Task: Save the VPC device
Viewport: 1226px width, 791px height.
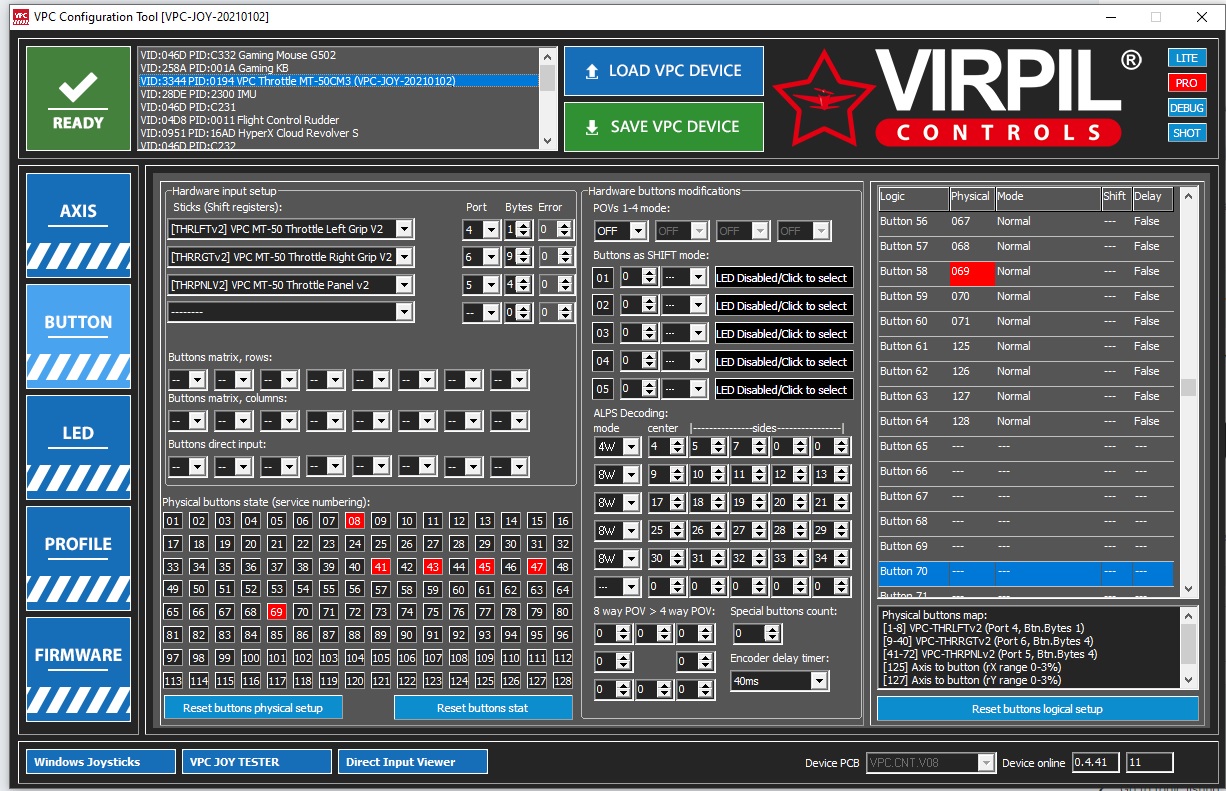Action: click(664, 127)
